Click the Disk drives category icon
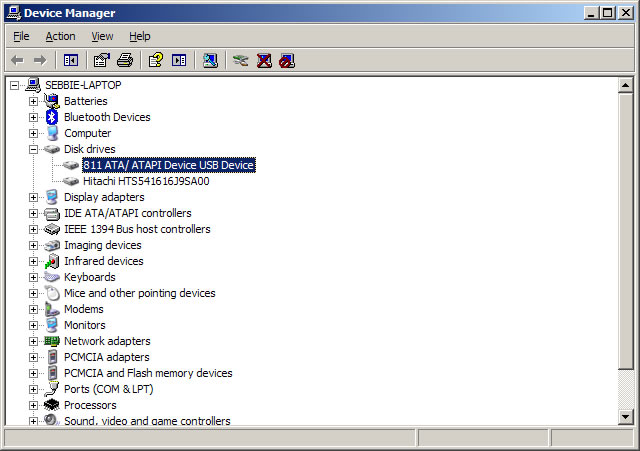Image resolution: width=640 pixels, height=451 pixels. [52, 149]
